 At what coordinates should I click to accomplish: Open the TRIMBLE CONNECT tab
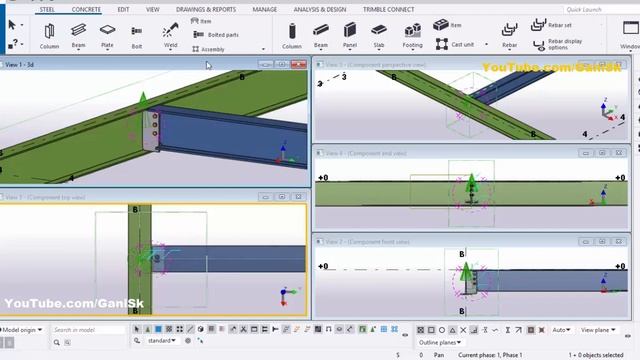click(x=389, y=9)
